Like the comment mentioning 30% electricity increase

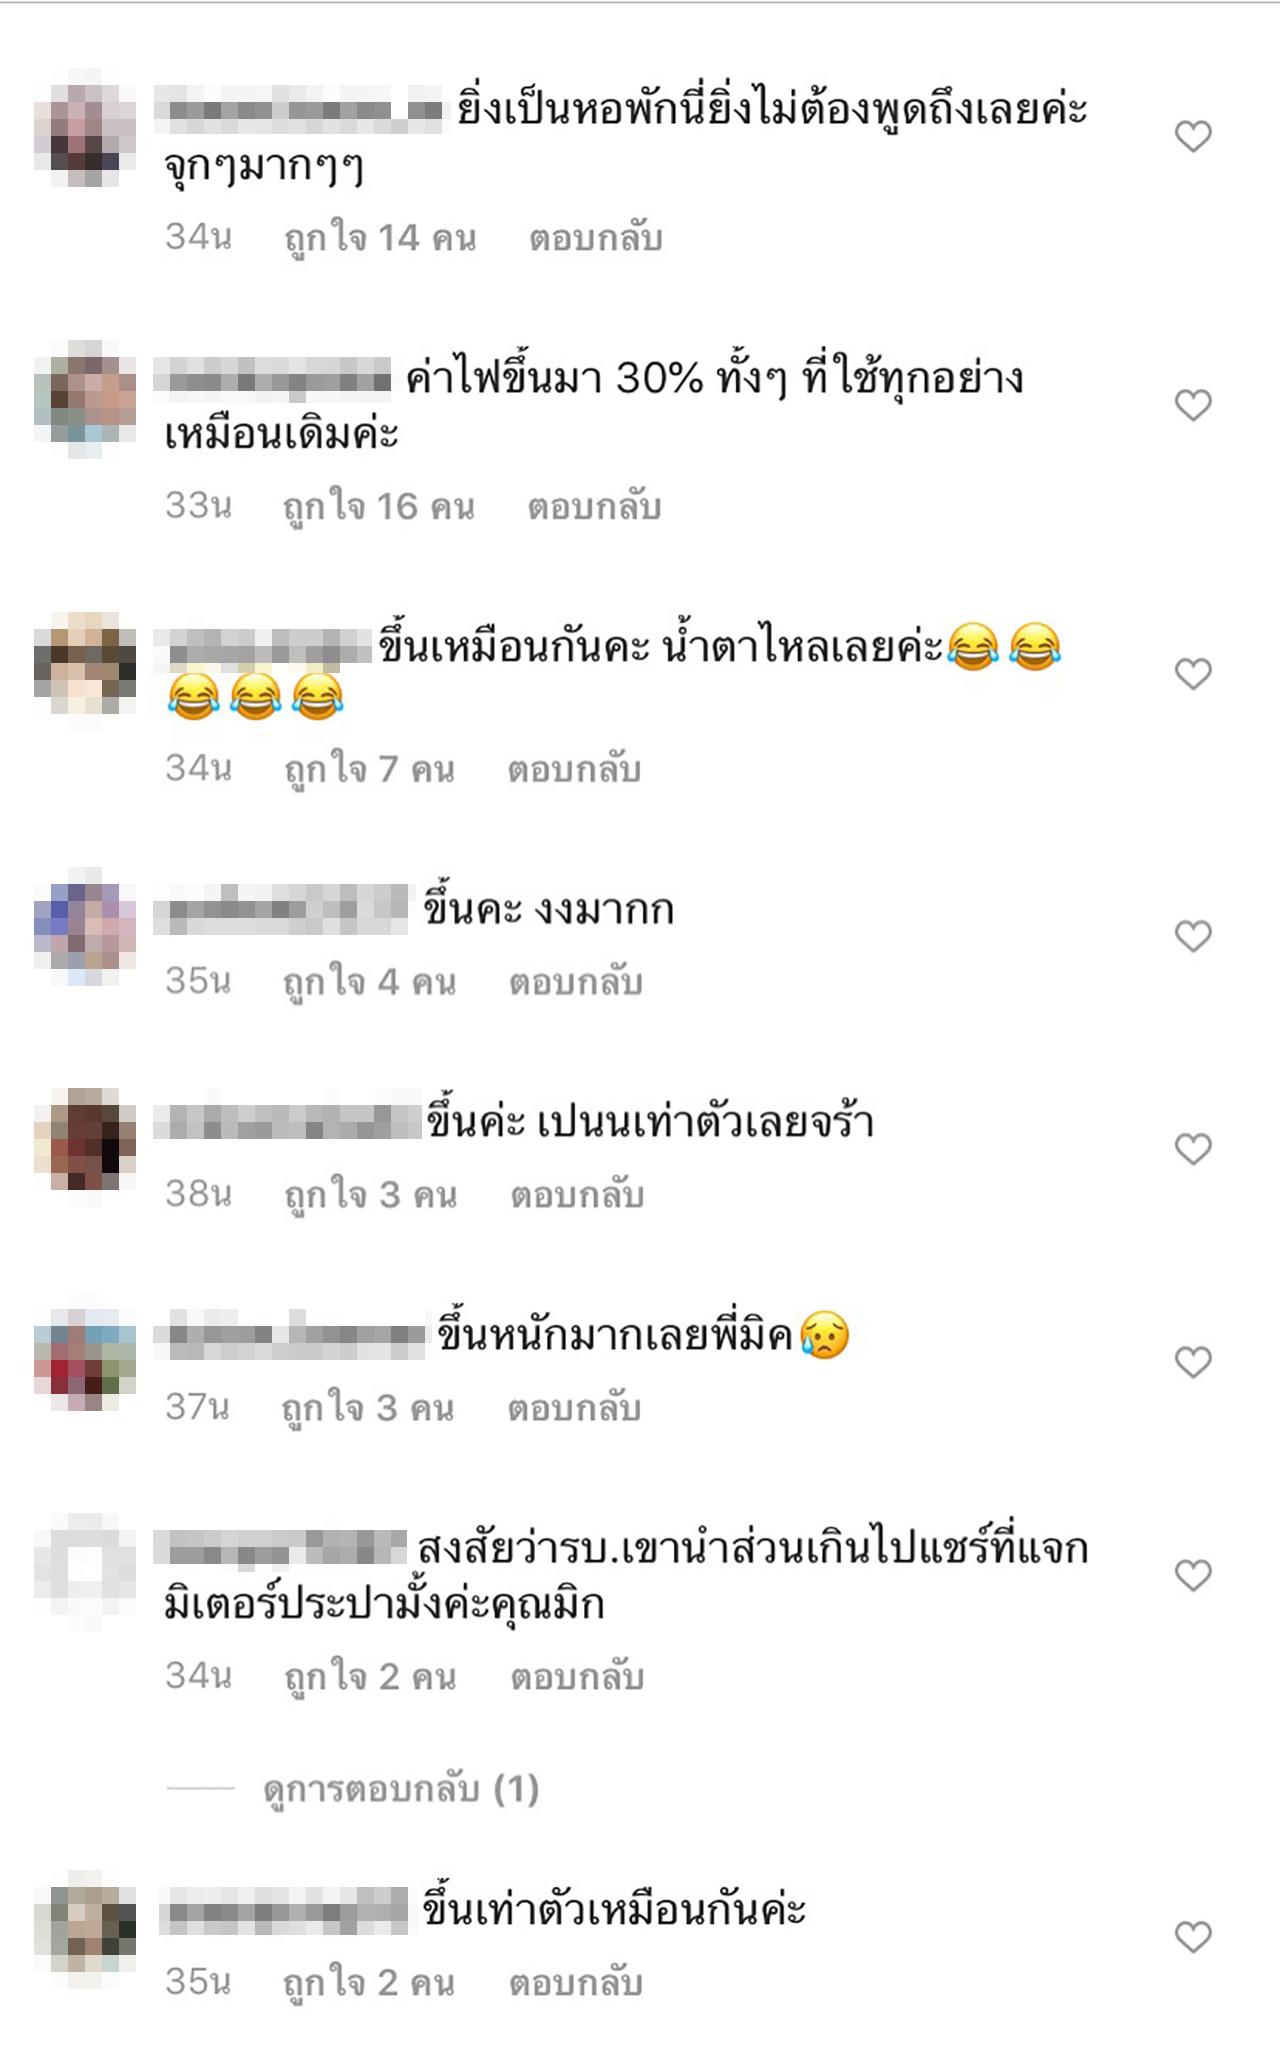coord(1192,405)
